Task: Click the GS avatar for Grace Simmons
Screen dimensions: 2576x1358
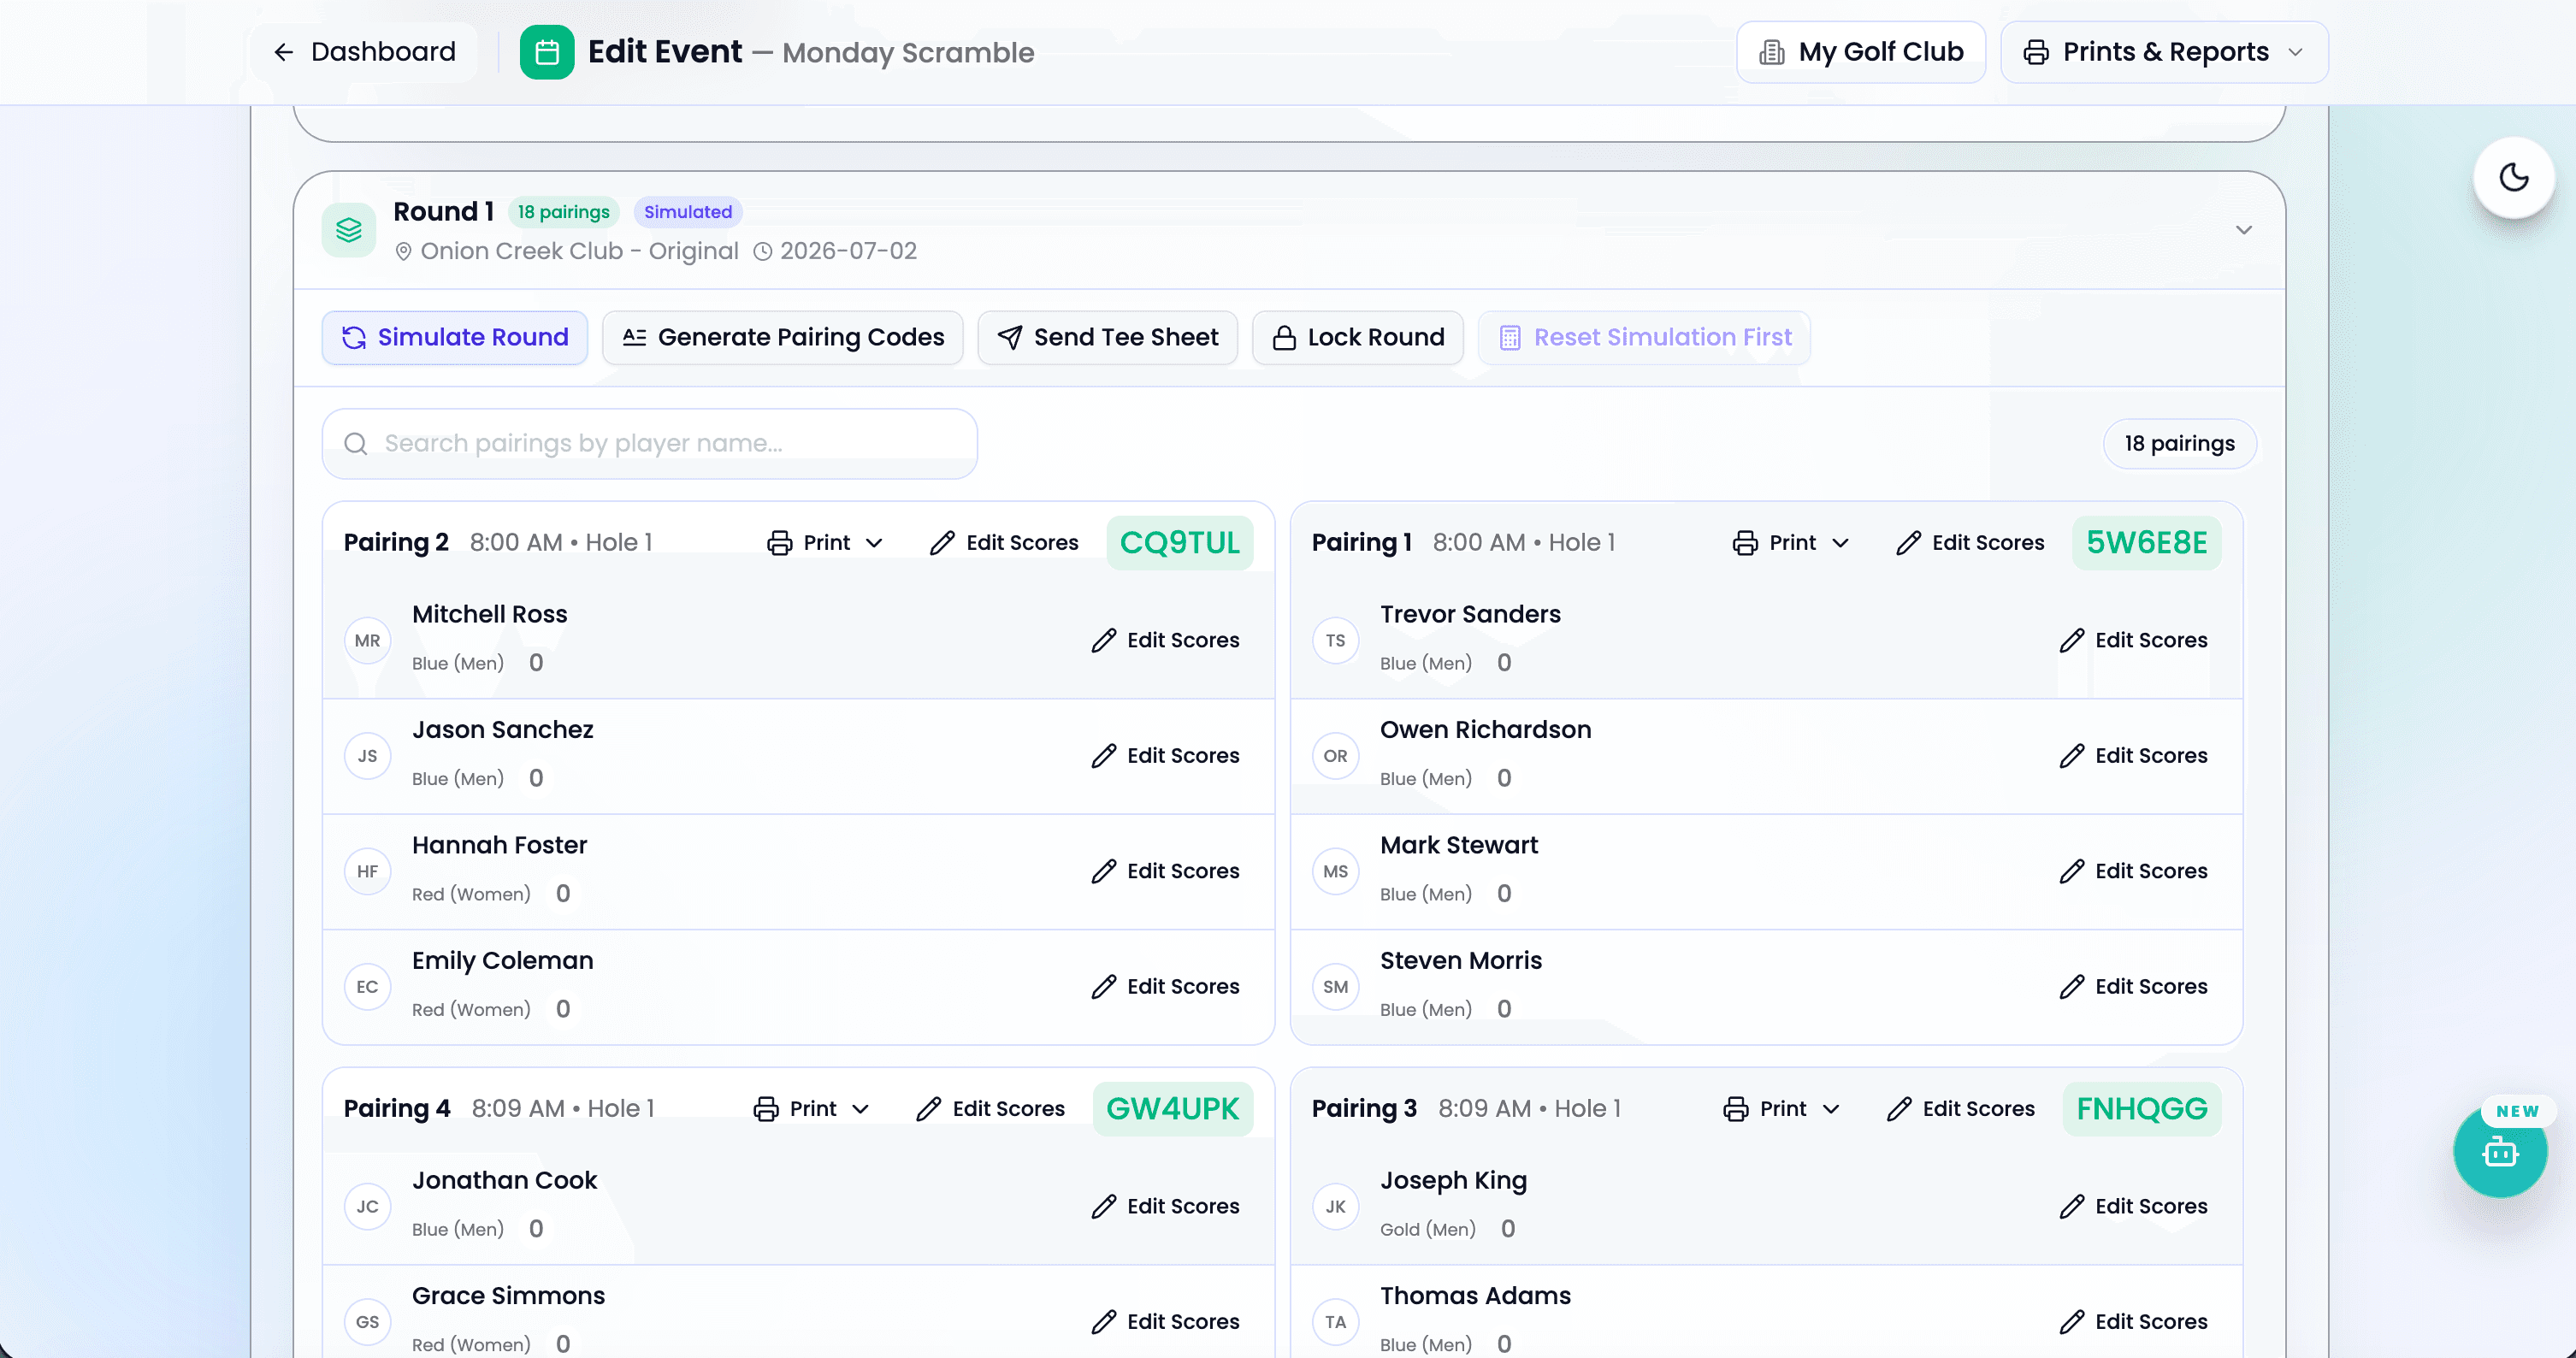Action: [368, 1322]
